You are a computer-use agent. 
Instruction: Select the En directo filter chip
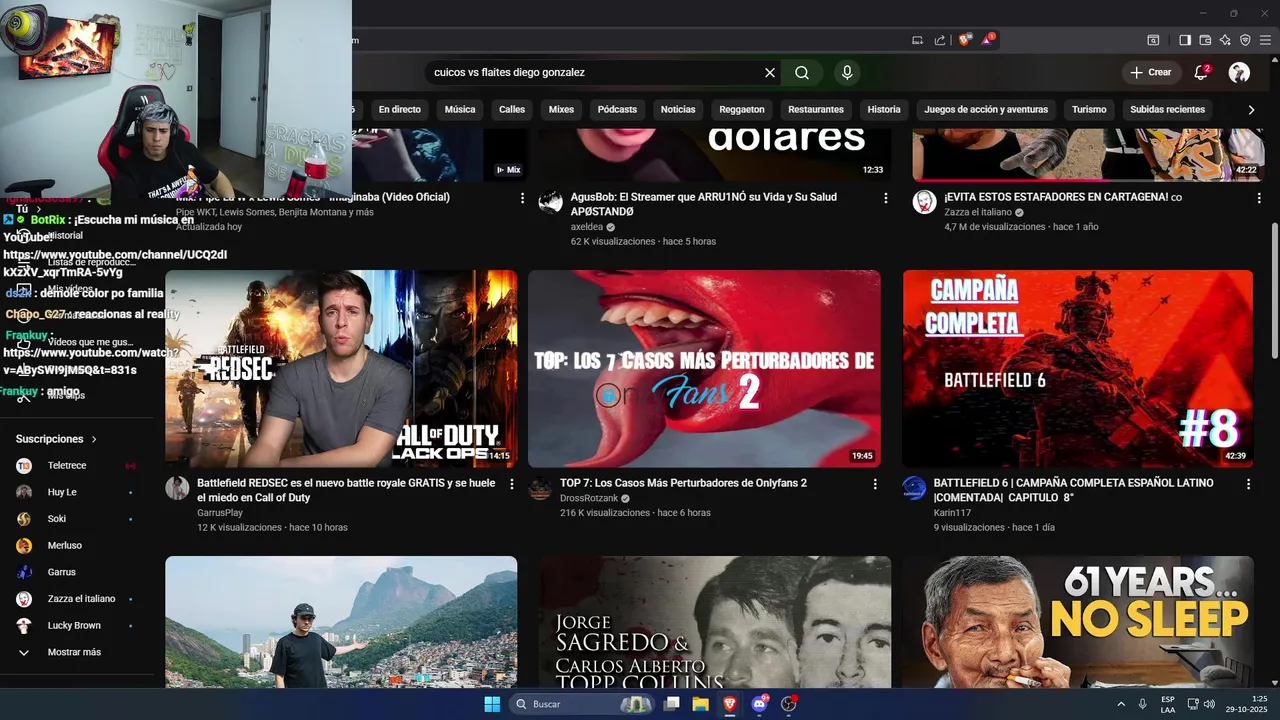[x=399, y=109]
